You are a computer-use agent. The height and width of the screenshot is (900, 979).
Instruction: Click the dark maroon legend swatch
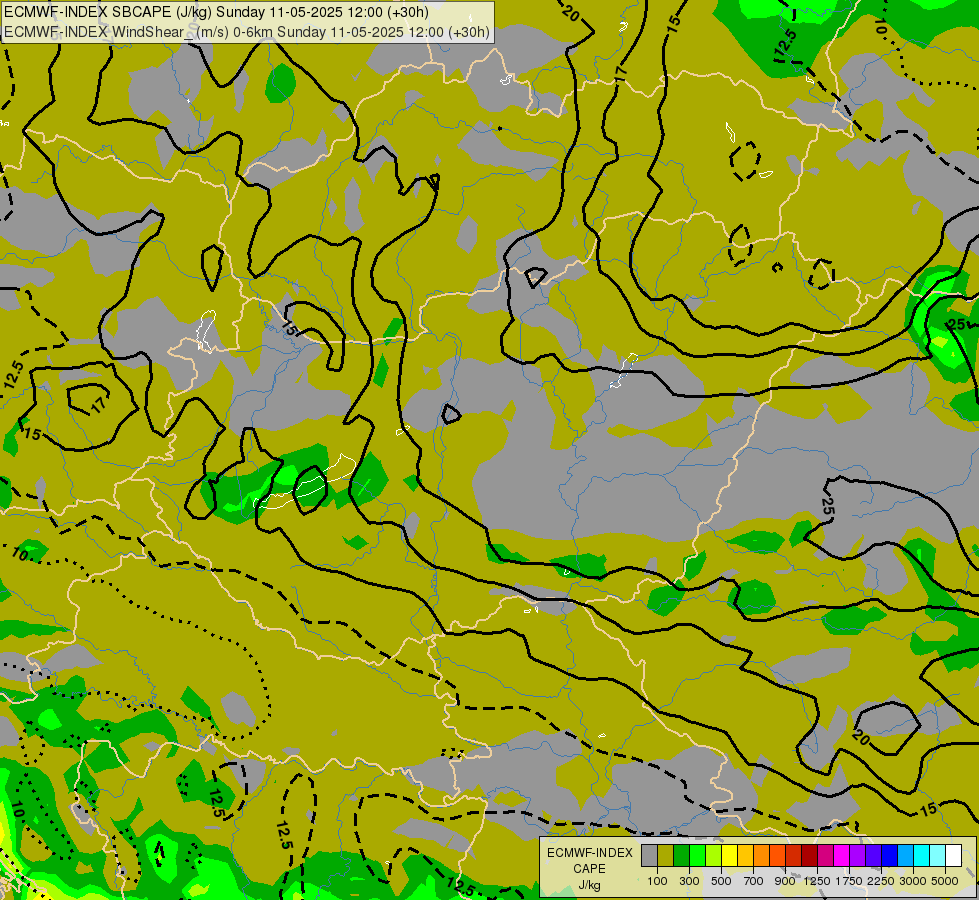click(x=810, y=855)
